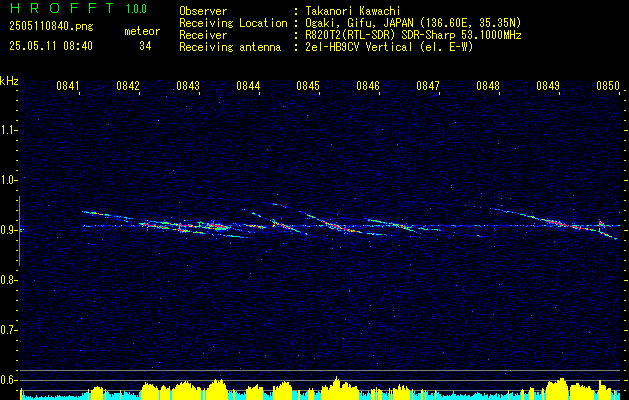Select the HROFFT title text
The width and height of the screenshot is (629, 400).
[x=62, y=8]
